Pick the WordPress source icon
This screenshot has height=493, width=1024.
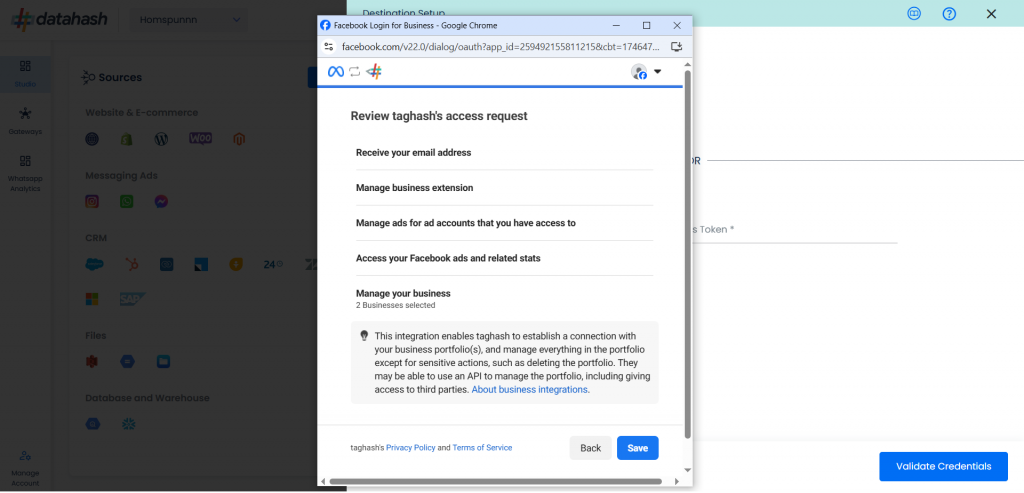(161, 139)
